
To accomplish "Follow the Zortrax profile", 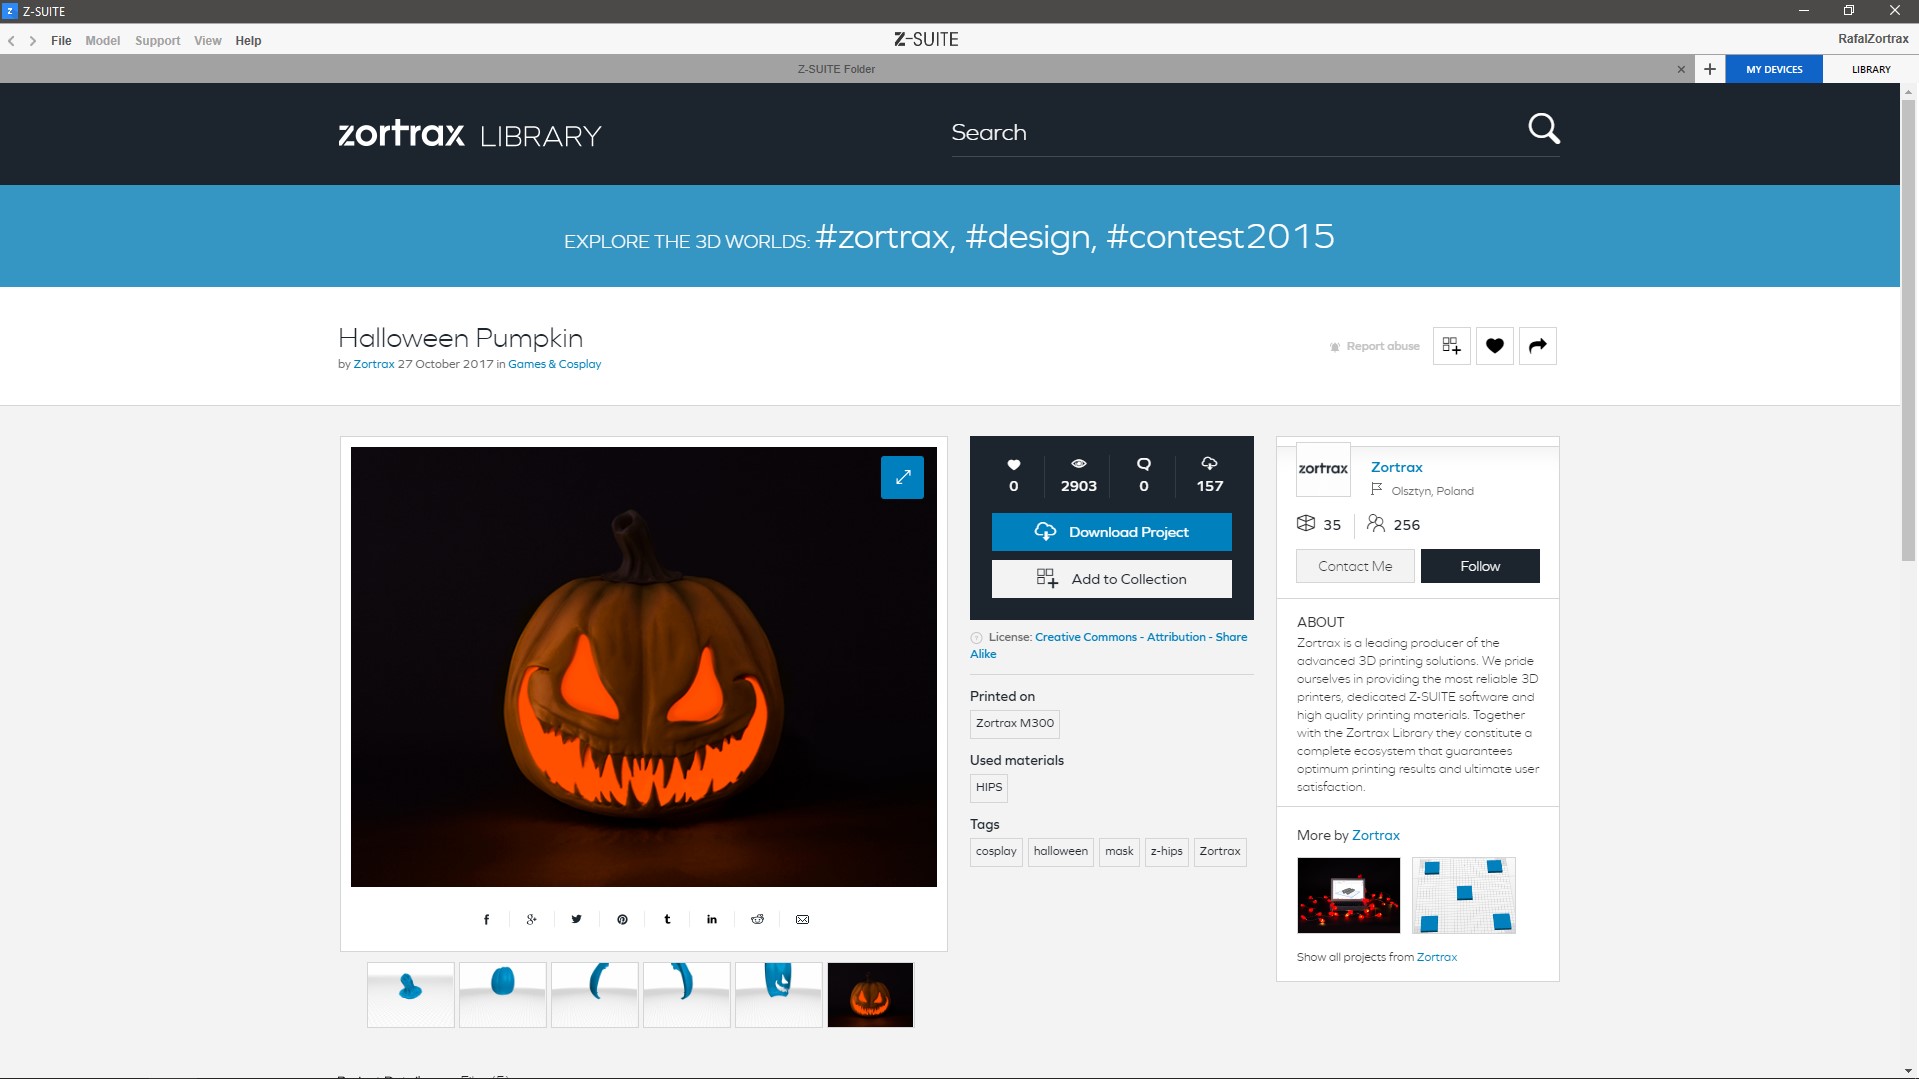I will tap(1480, 566).
